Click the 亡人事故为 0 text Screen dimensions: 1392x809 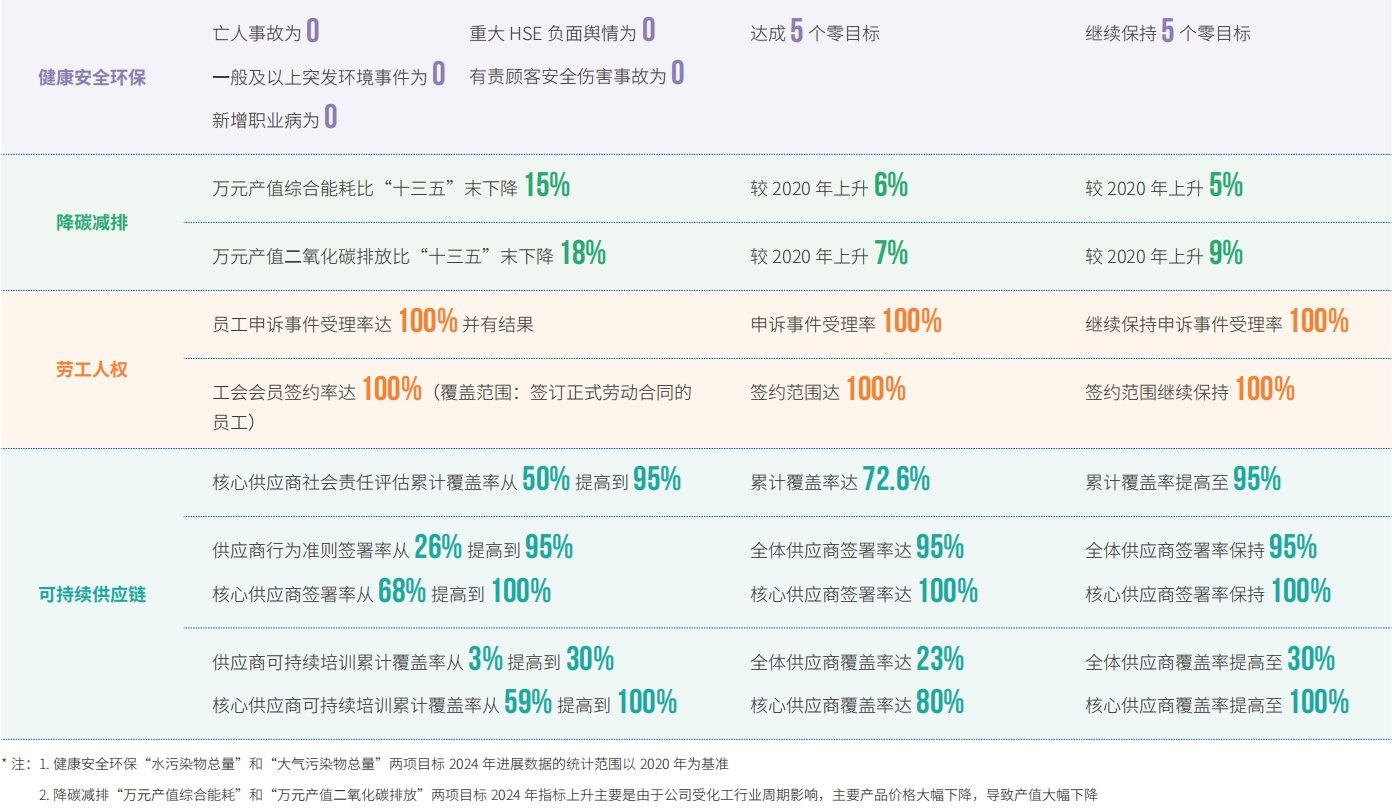point(266,33)
